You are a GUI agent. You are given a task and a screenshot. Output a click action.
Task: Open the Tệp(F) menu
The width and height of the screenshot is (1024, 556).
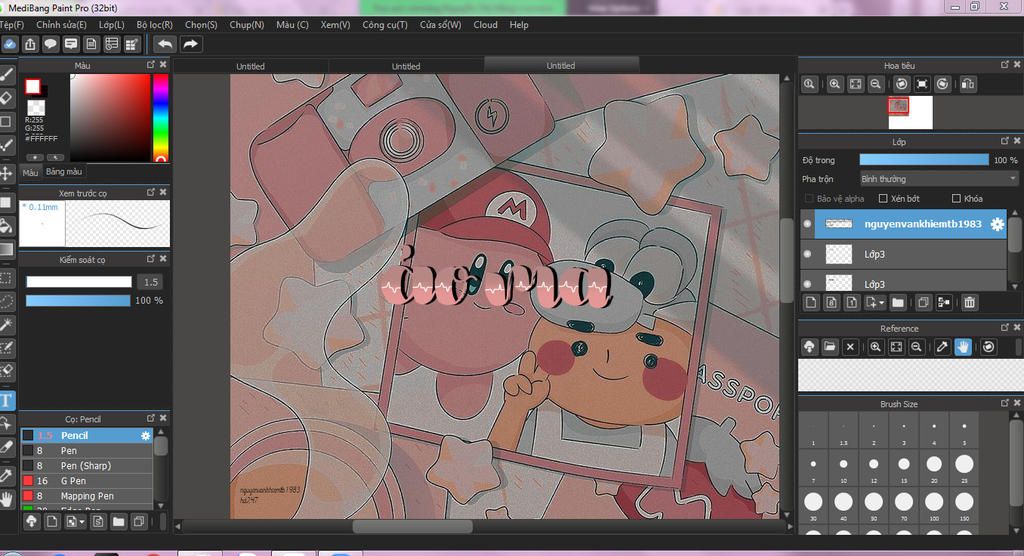point(12,24)
